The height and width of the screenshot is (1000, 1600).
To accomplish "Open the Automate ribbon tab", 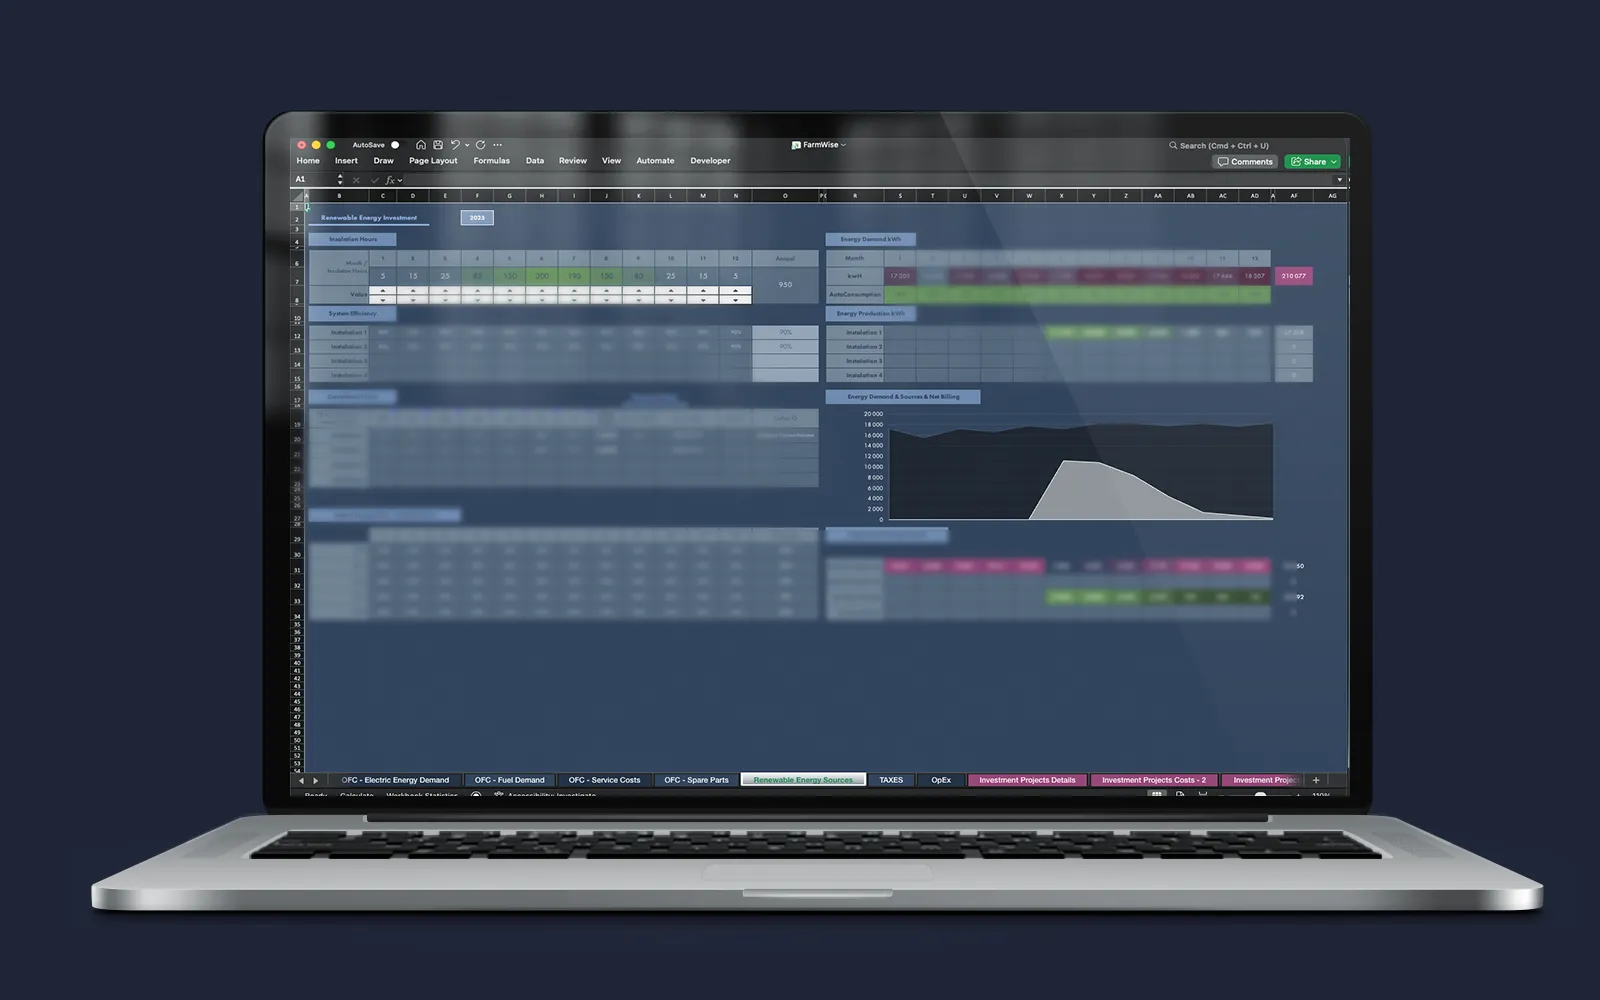I will tap(656, 161).
